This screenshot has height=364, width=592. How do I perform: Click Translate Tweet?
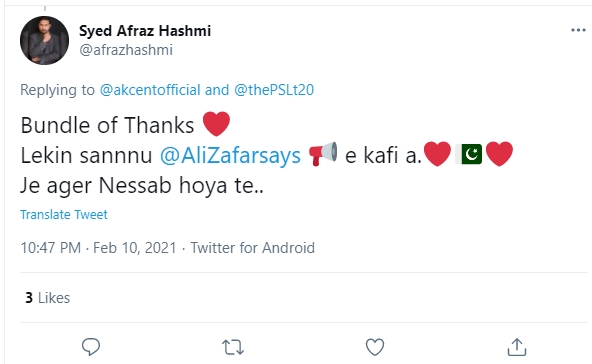pyautogui.click(x=64, y=214)
